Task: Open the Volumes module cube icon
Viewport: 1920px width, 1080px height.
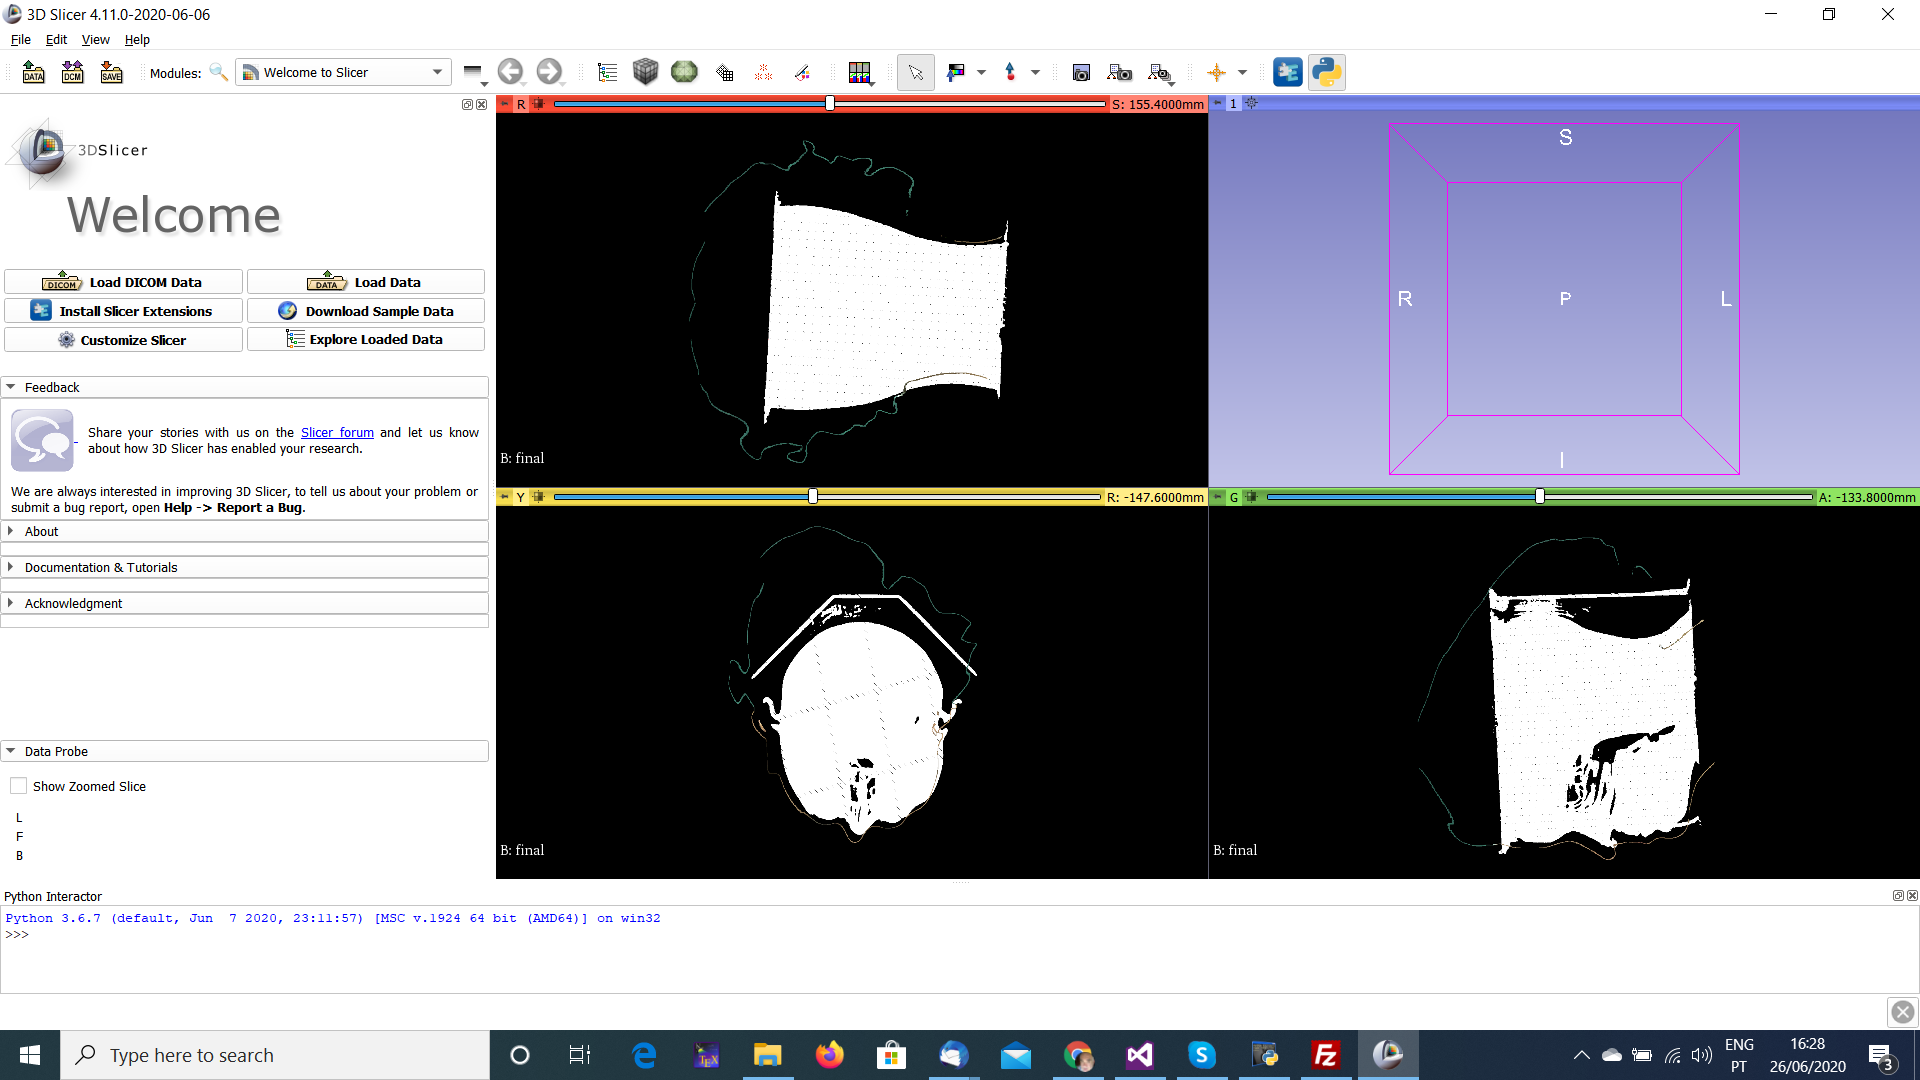Action: [646, 72]
